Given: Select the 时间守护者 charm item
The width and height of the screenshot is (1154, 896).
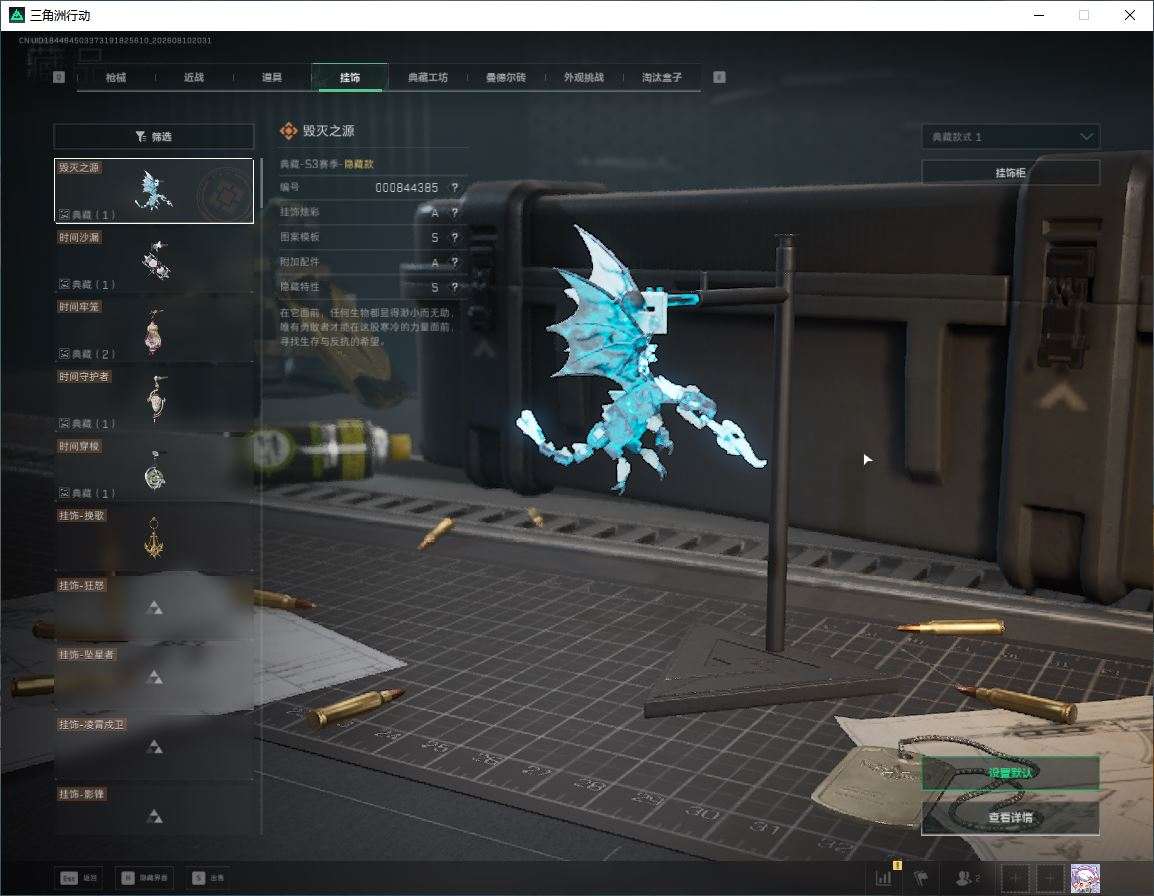Looking at the screenshot, I should click(154, 400).
